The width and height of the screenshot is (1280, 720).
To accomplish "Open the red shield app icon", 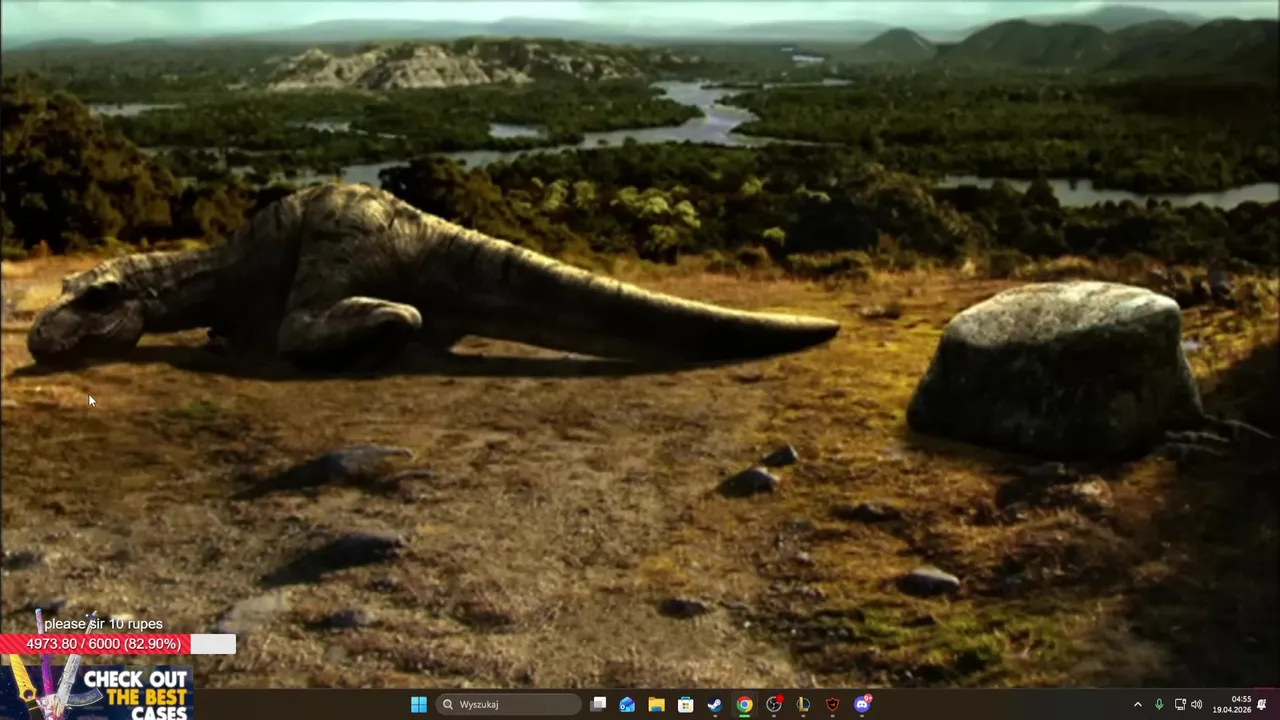I will [833, 704].
